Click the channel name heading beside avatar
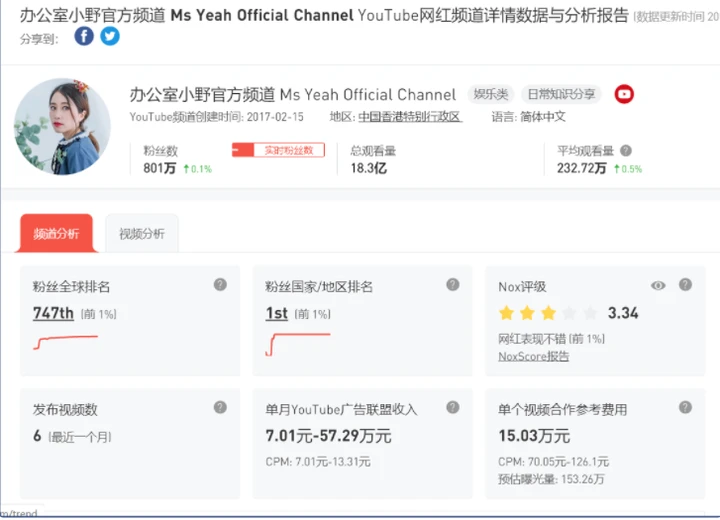 (292, 95)
